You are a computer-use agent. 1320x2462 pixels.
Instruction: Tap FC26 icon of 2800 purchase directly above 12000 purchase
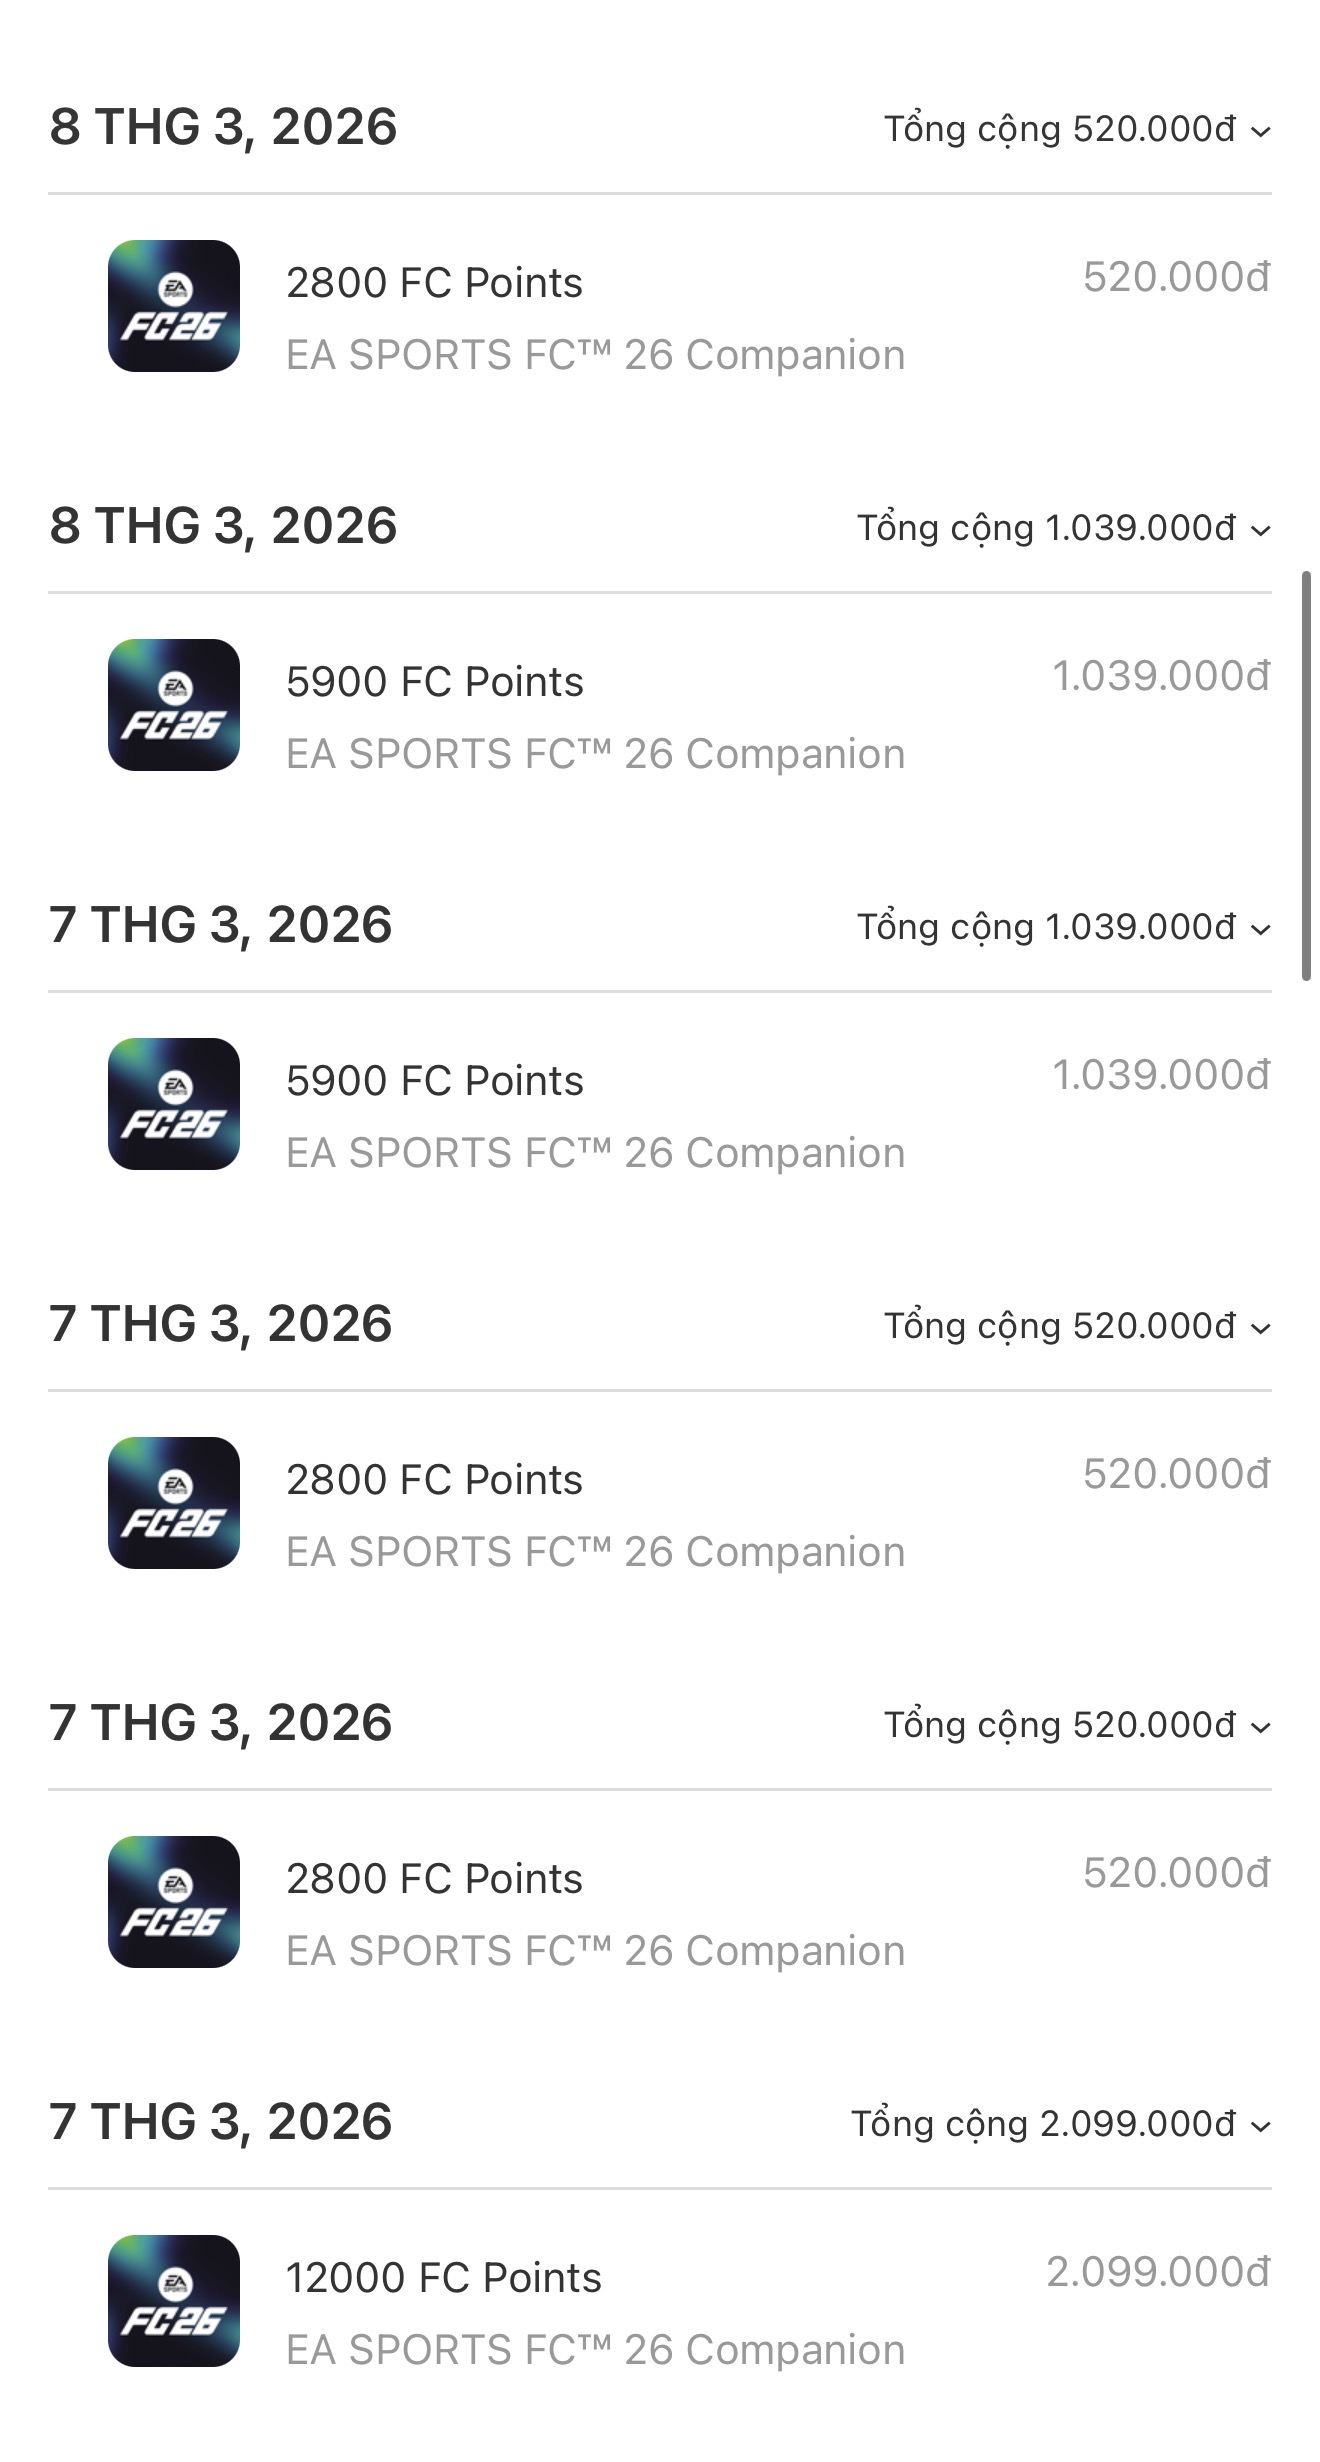pos(174,1901)
